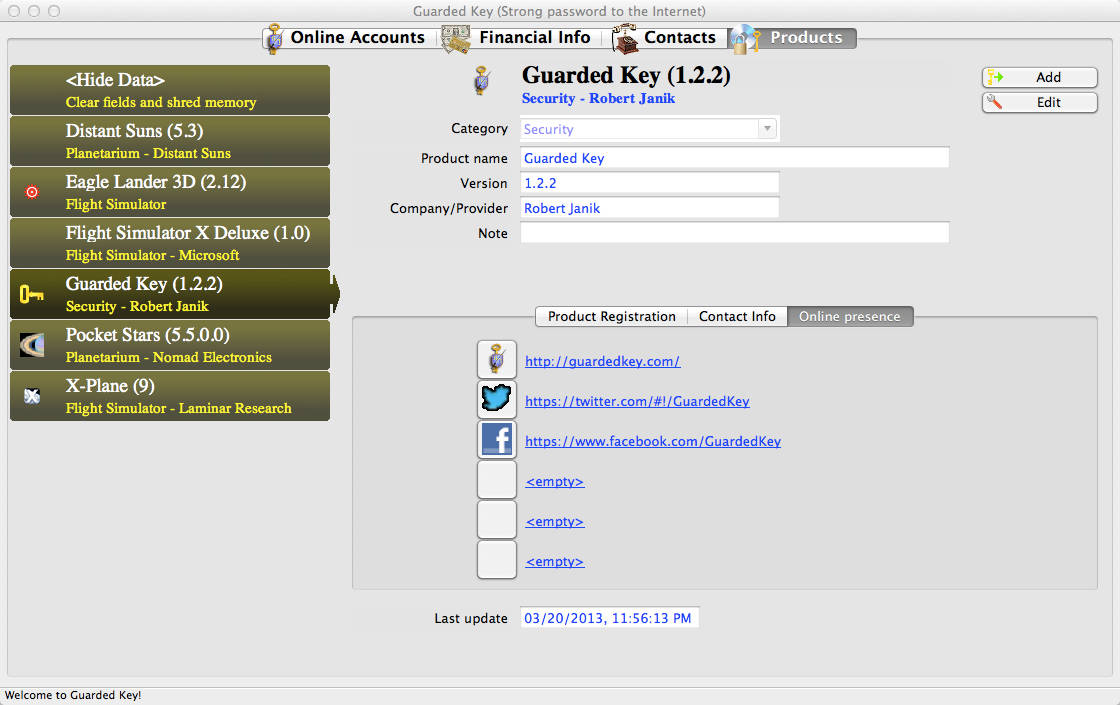Click the golden key Online Accounts tab icon
1120x705 pixels.
274,38
